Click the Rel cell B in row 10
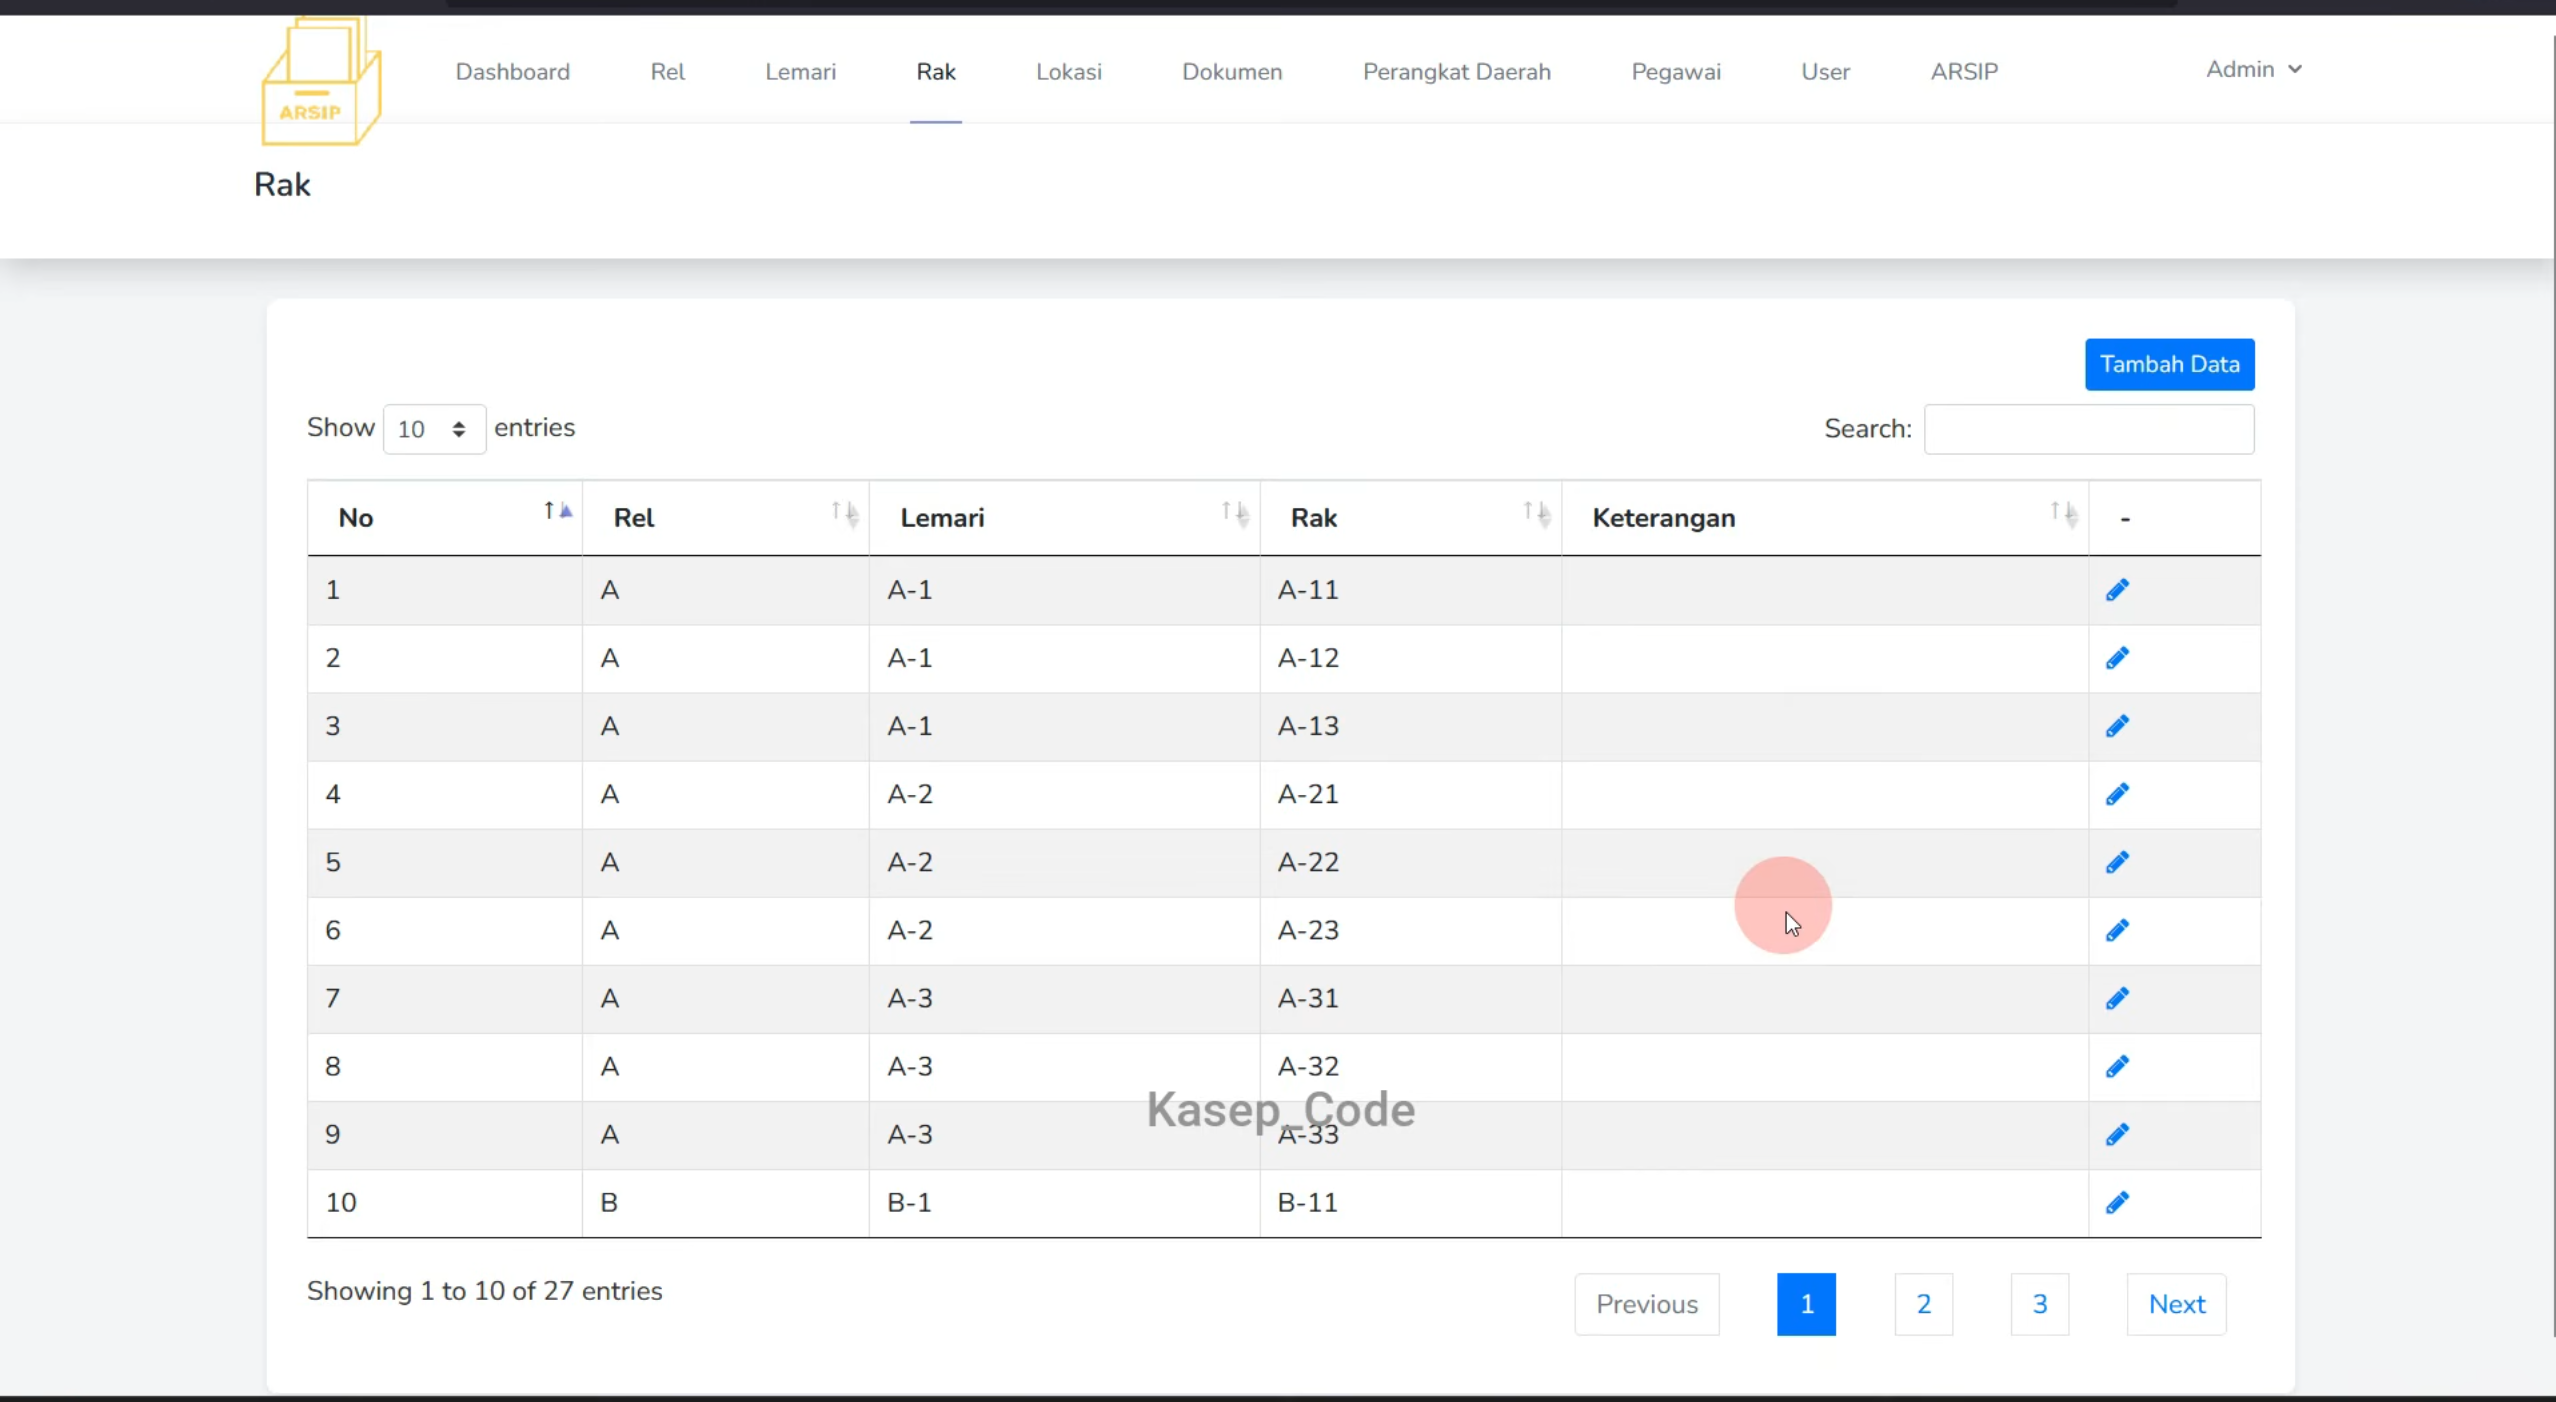Image resolution: width=2556 pixels, height=1402 pixels. (726, 1202)
